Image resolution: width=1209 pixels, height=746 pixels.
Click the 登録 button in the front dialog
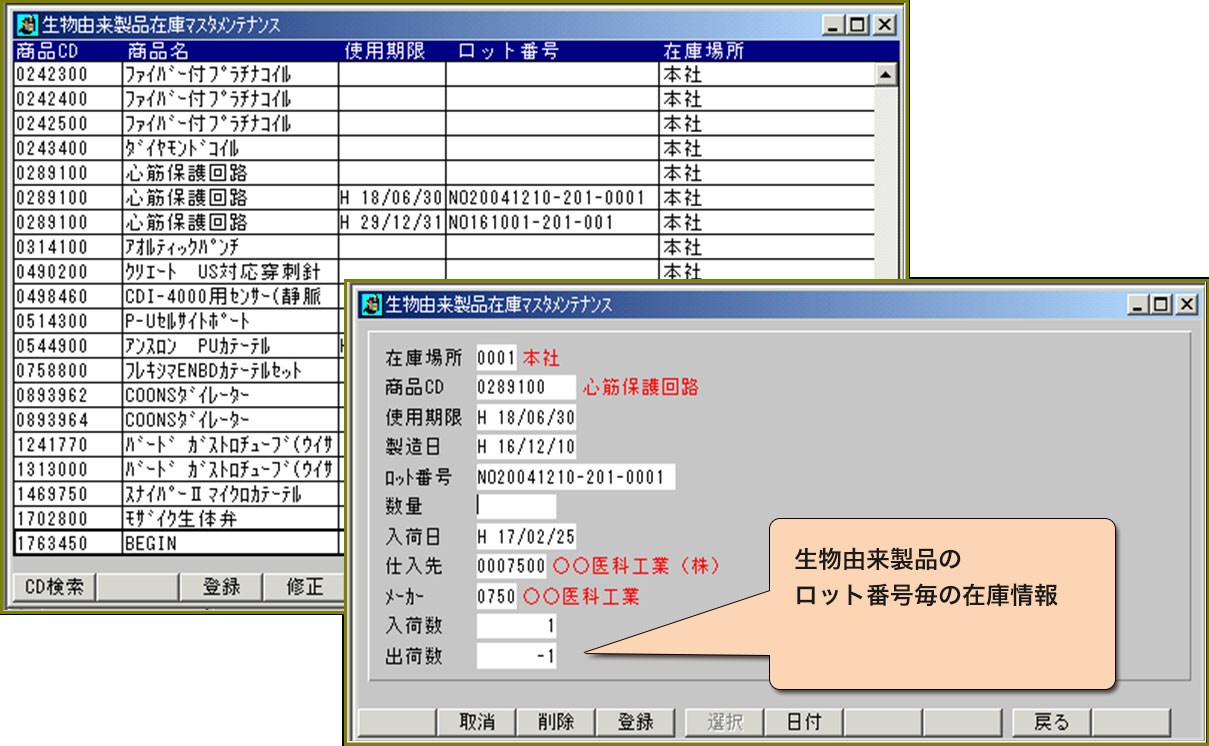pyautogui.click(x=636, y=722)
